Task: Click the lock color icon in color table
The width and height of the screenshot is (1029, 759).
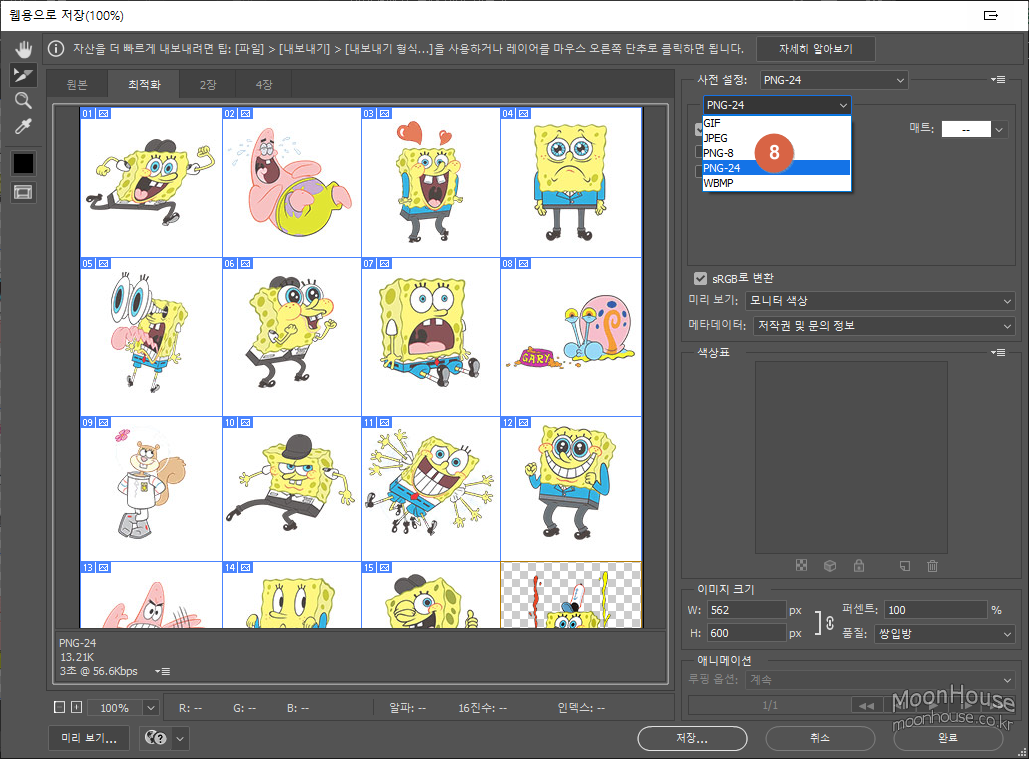Action: click(x=859, y=565)
